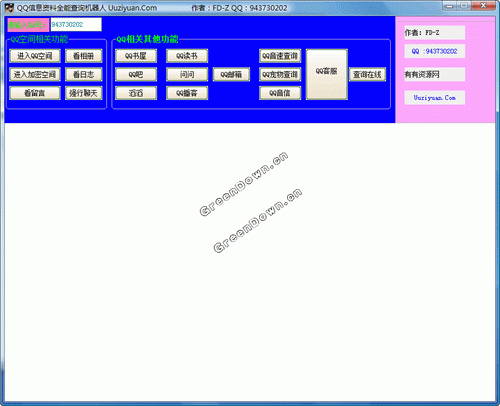Viewport: 500px width, 406px height.
Task: Open the QQ书屋 button
Action: tap(136, 56)
